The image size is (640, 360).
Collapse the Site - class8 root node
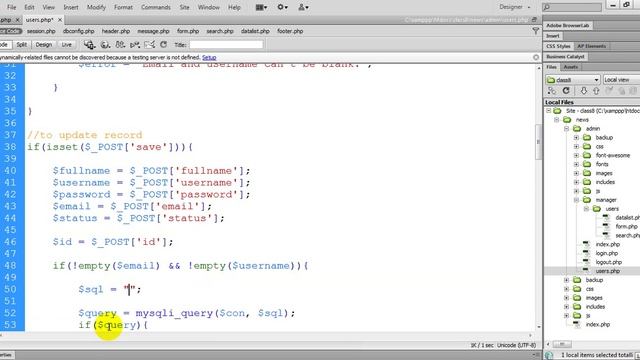tap(549, 111)
